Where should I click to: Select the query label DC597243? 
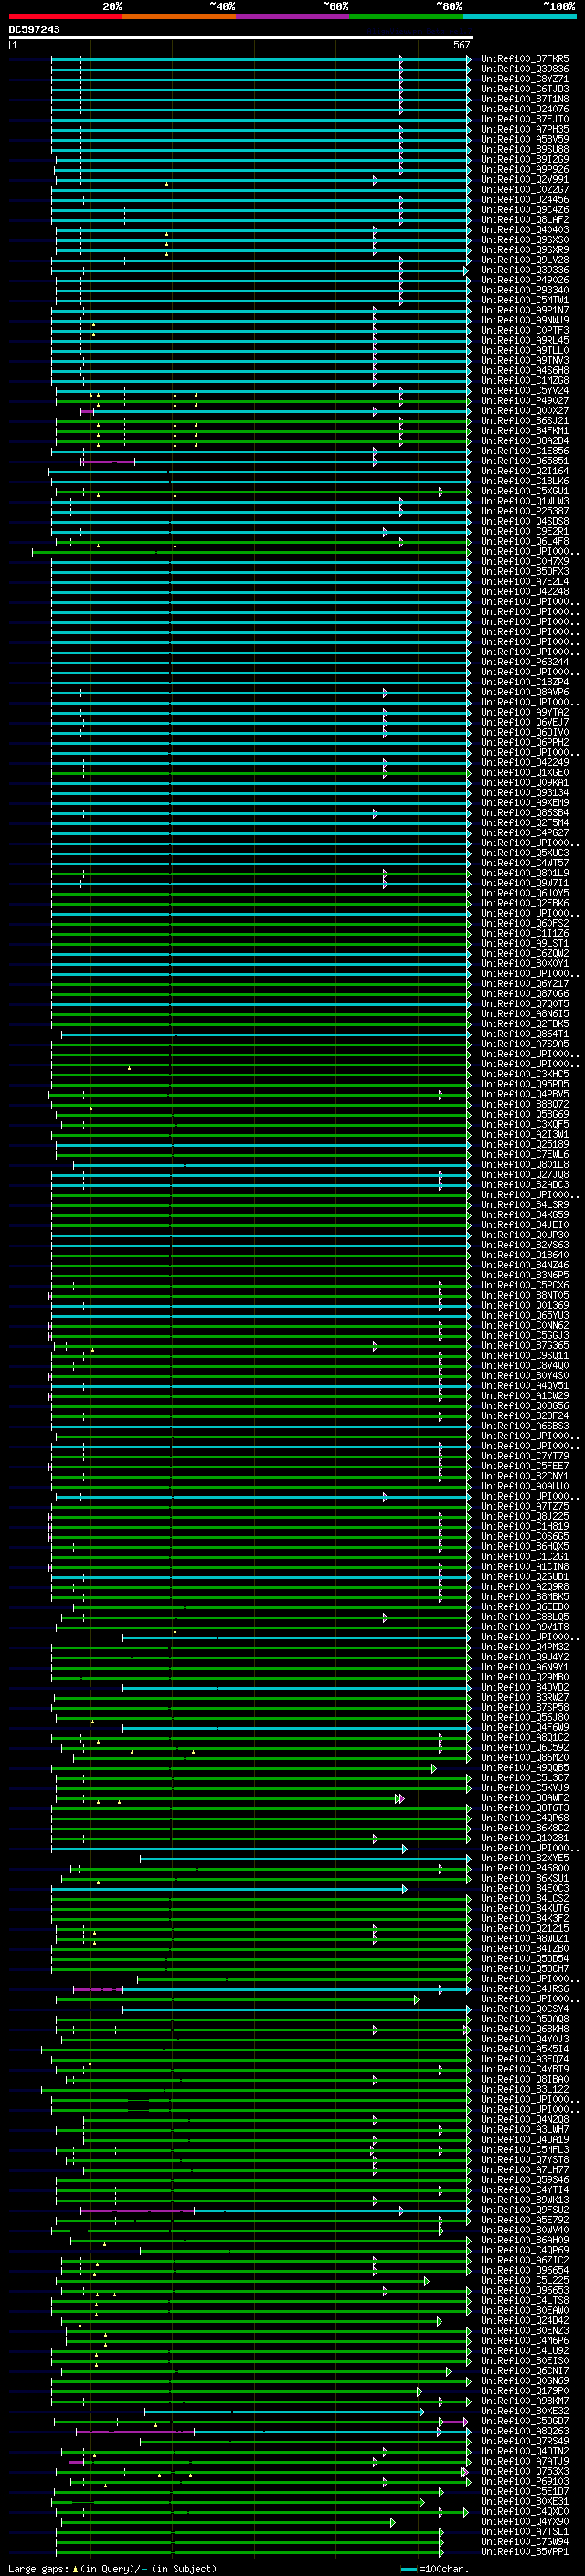coord(34,30)
